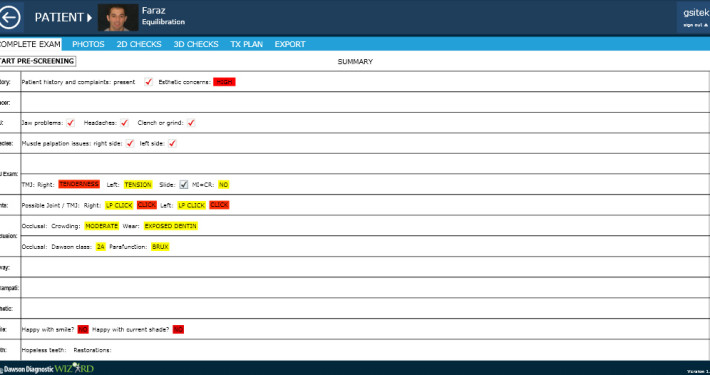Toggle right side muscle palpation checkbox
Image resolution: width=710 pixels, height=375 pixels.
pyautogui.click(x=130, y=144)
